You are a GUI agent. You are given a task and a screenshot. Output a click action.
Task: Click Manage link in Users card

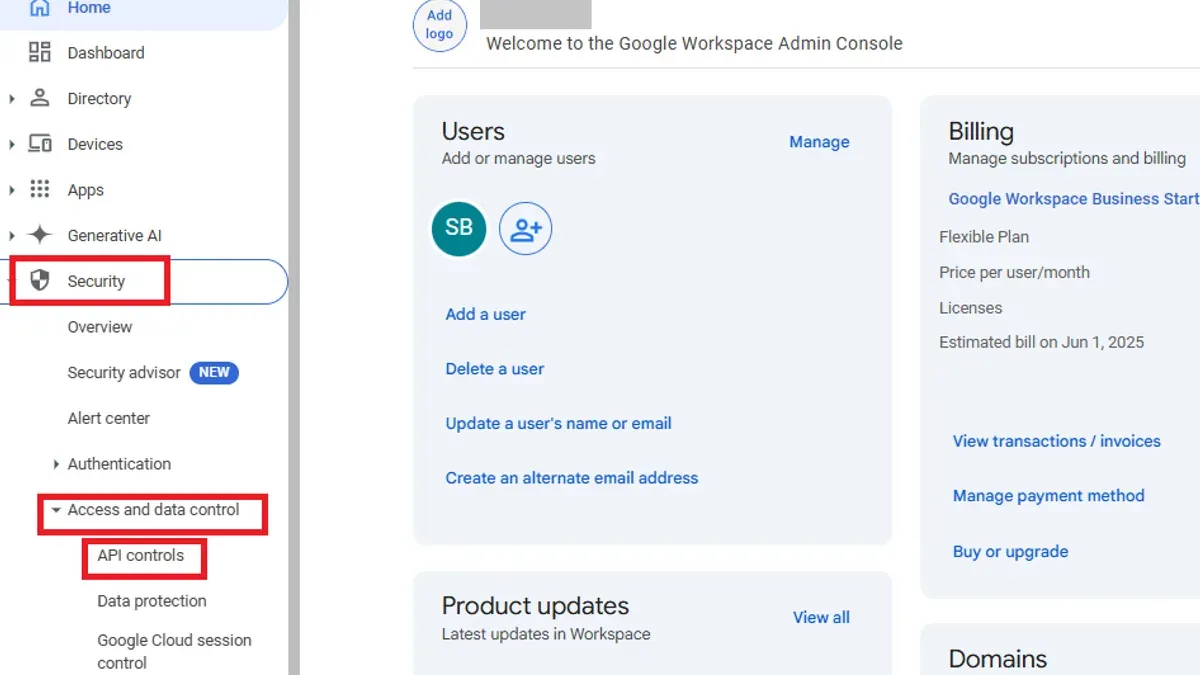pos(819,142)
